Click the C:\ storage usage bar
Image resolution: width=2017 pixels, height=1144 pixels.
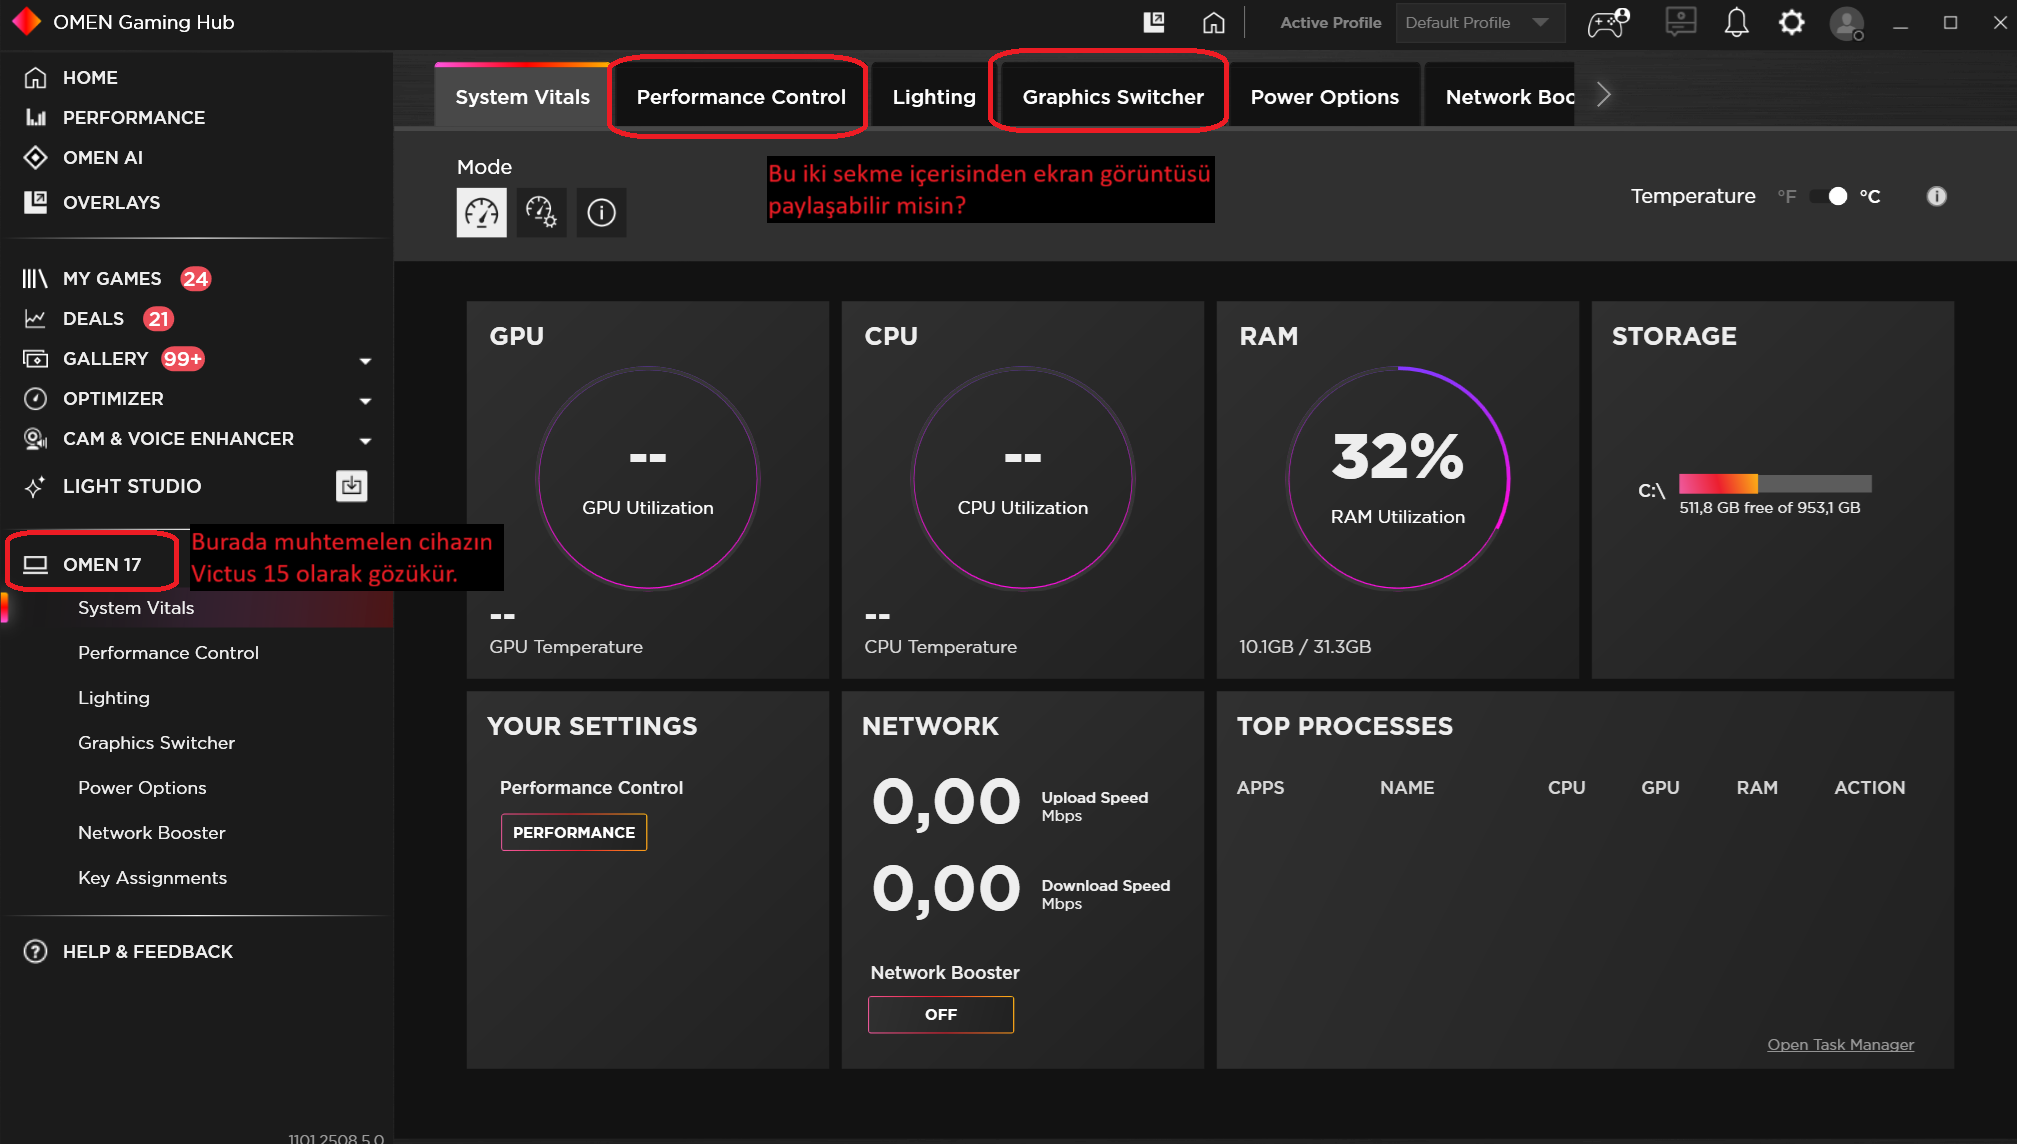(1774, 484)
